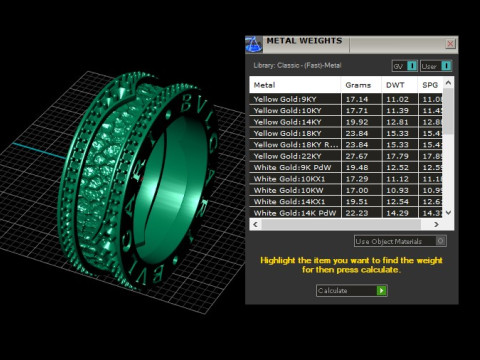Click the 17.29 grams value
480x360 pixels.
pos(357,179)
